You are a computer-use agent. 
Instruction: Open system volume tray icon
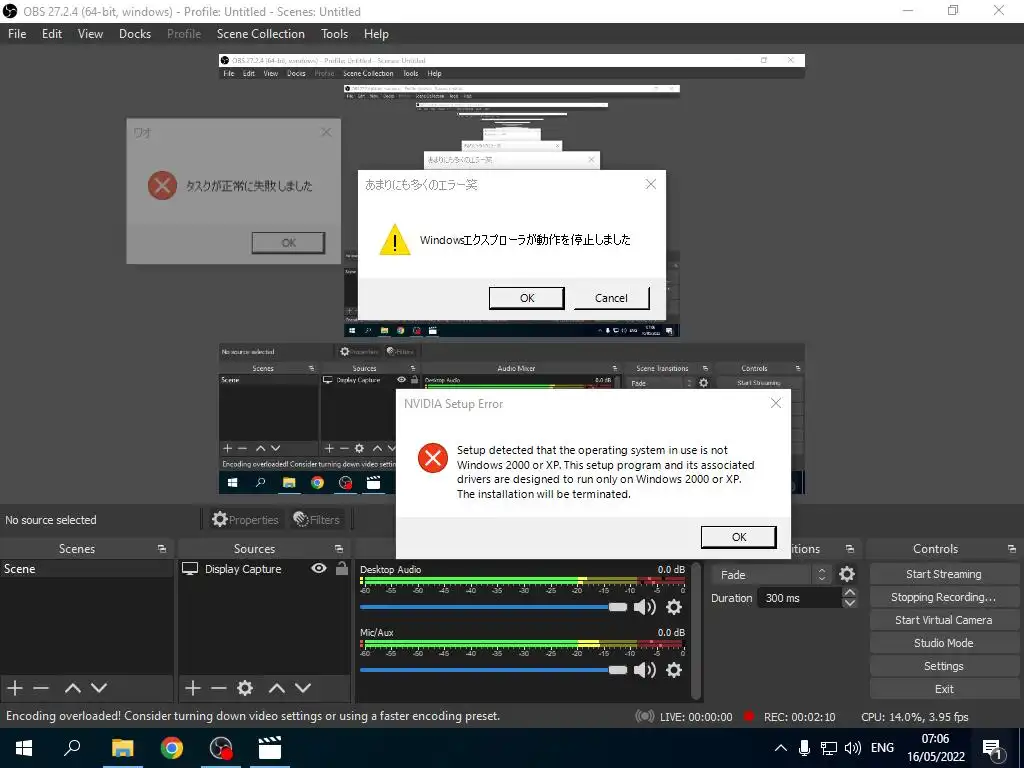coord(852,748)
